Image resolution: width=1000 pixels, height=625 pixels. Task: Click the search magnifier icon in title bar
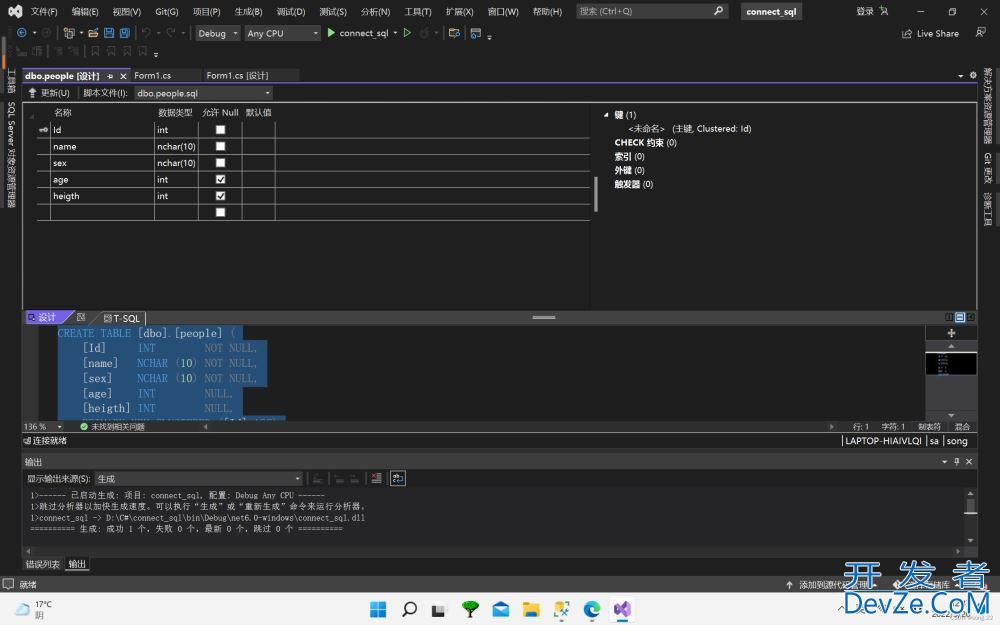tap(718, 11)
